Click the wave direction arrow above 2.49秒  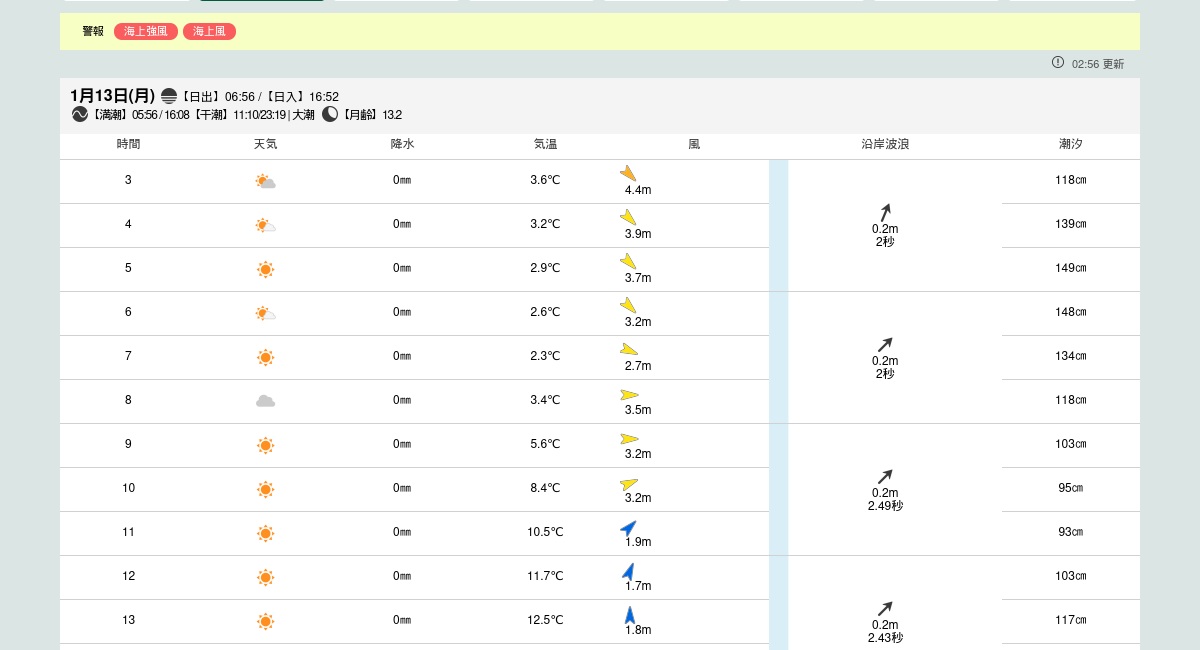tap(885, 477)
